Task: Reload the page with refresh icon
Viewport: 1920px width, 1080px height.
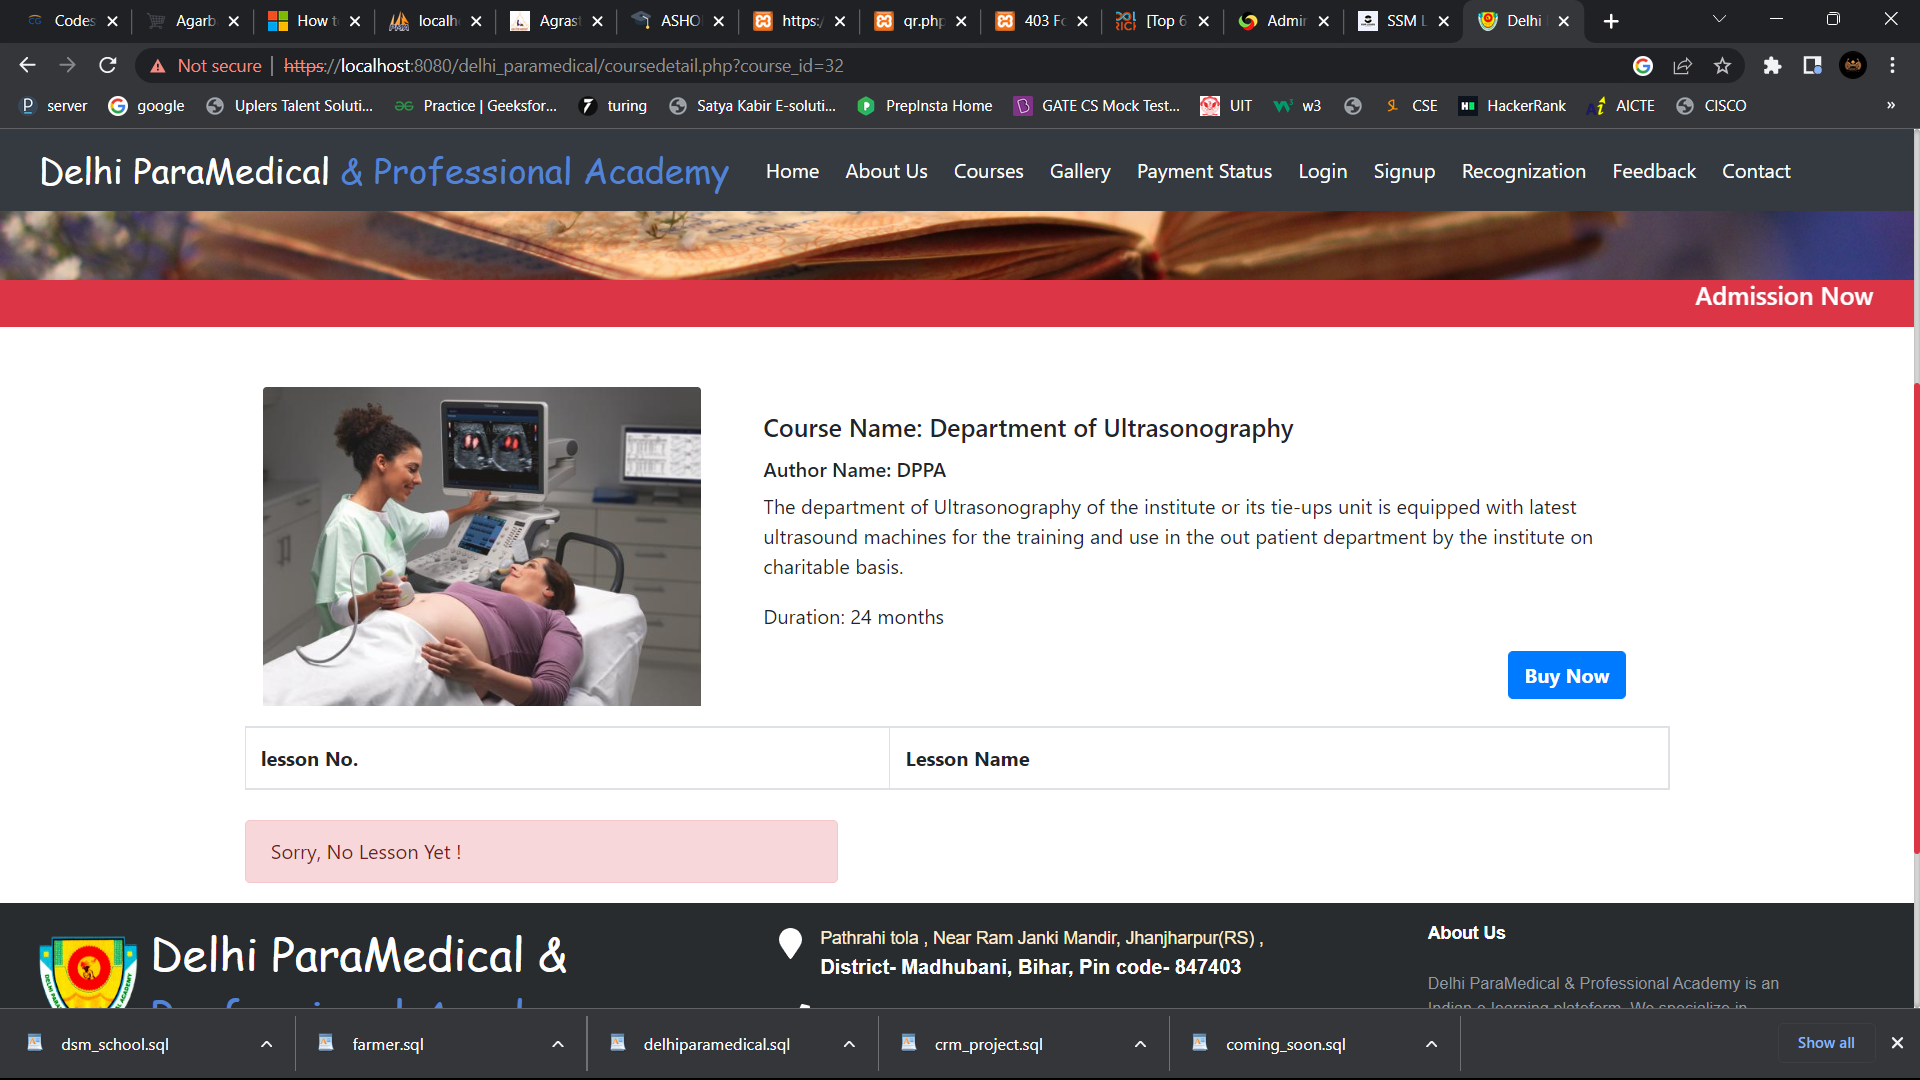Action: click(108, 65)
